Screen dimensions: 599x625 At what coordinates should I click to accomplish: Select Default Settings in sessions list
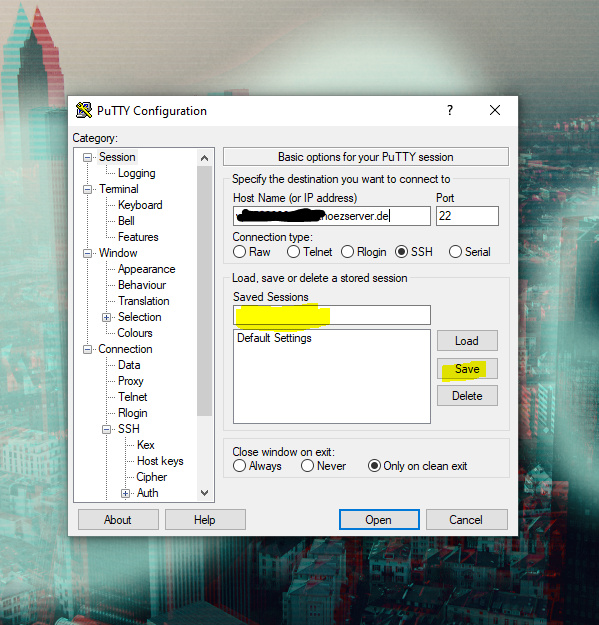point(274,338)
